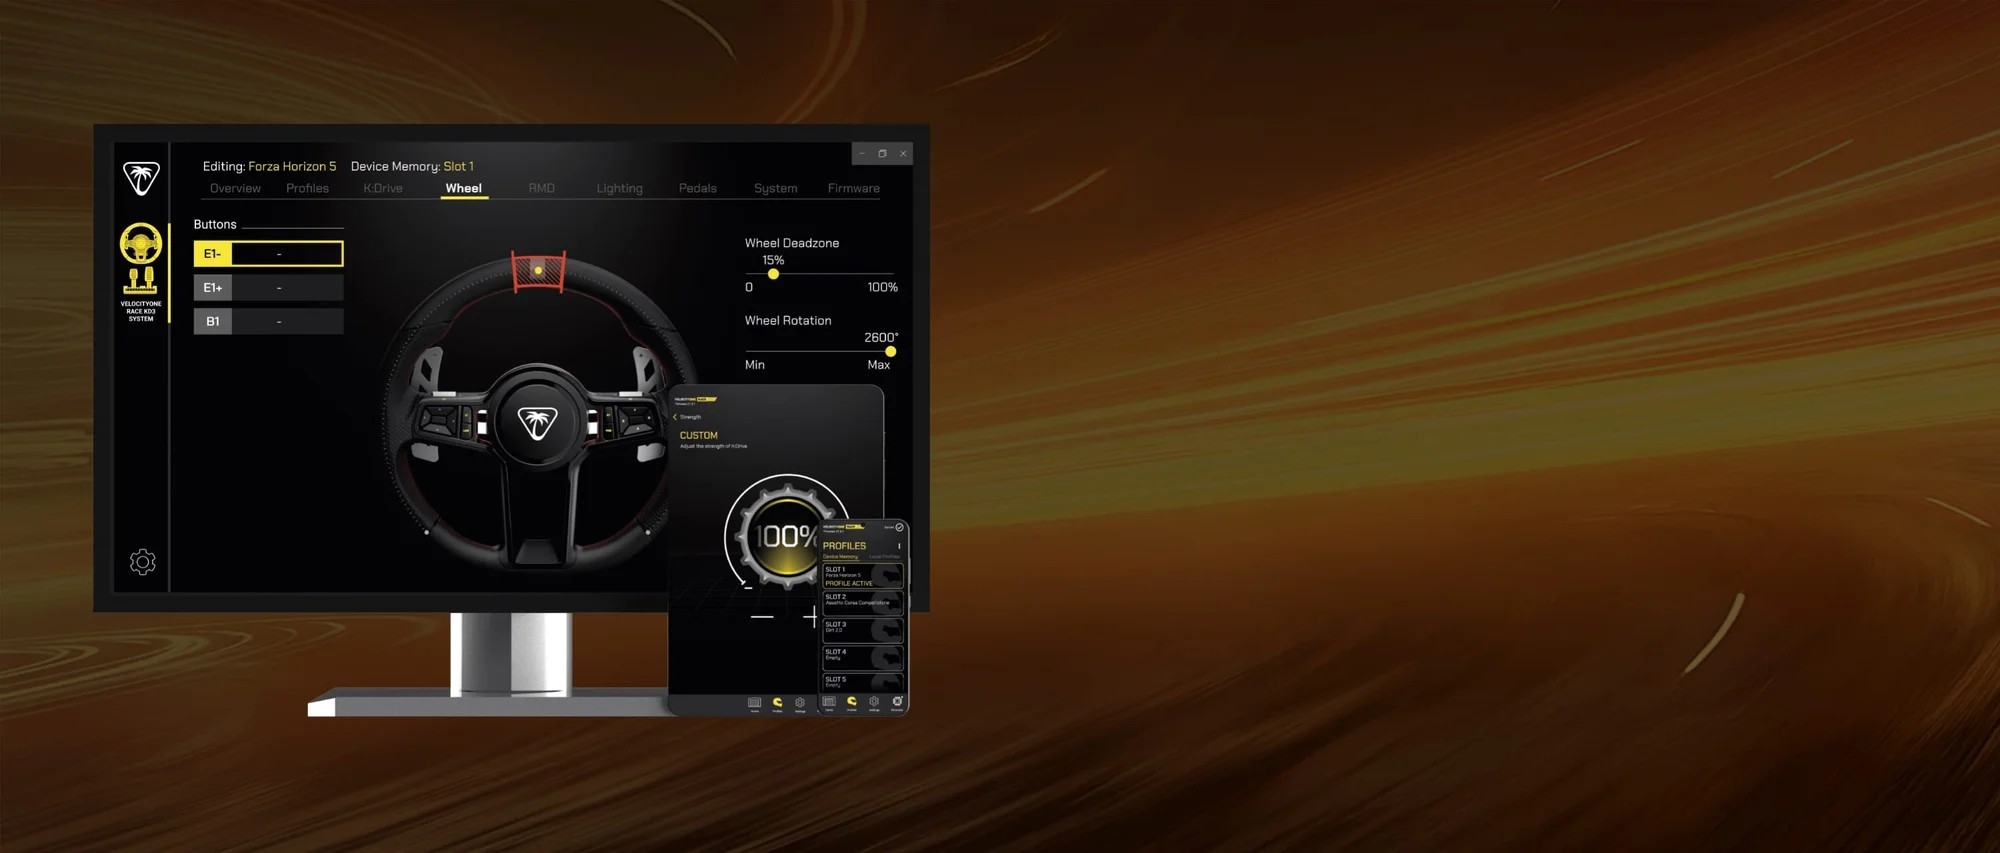Open settings via the sidebar gear icon
2000x853 pixels.
[x=143, y=562]
